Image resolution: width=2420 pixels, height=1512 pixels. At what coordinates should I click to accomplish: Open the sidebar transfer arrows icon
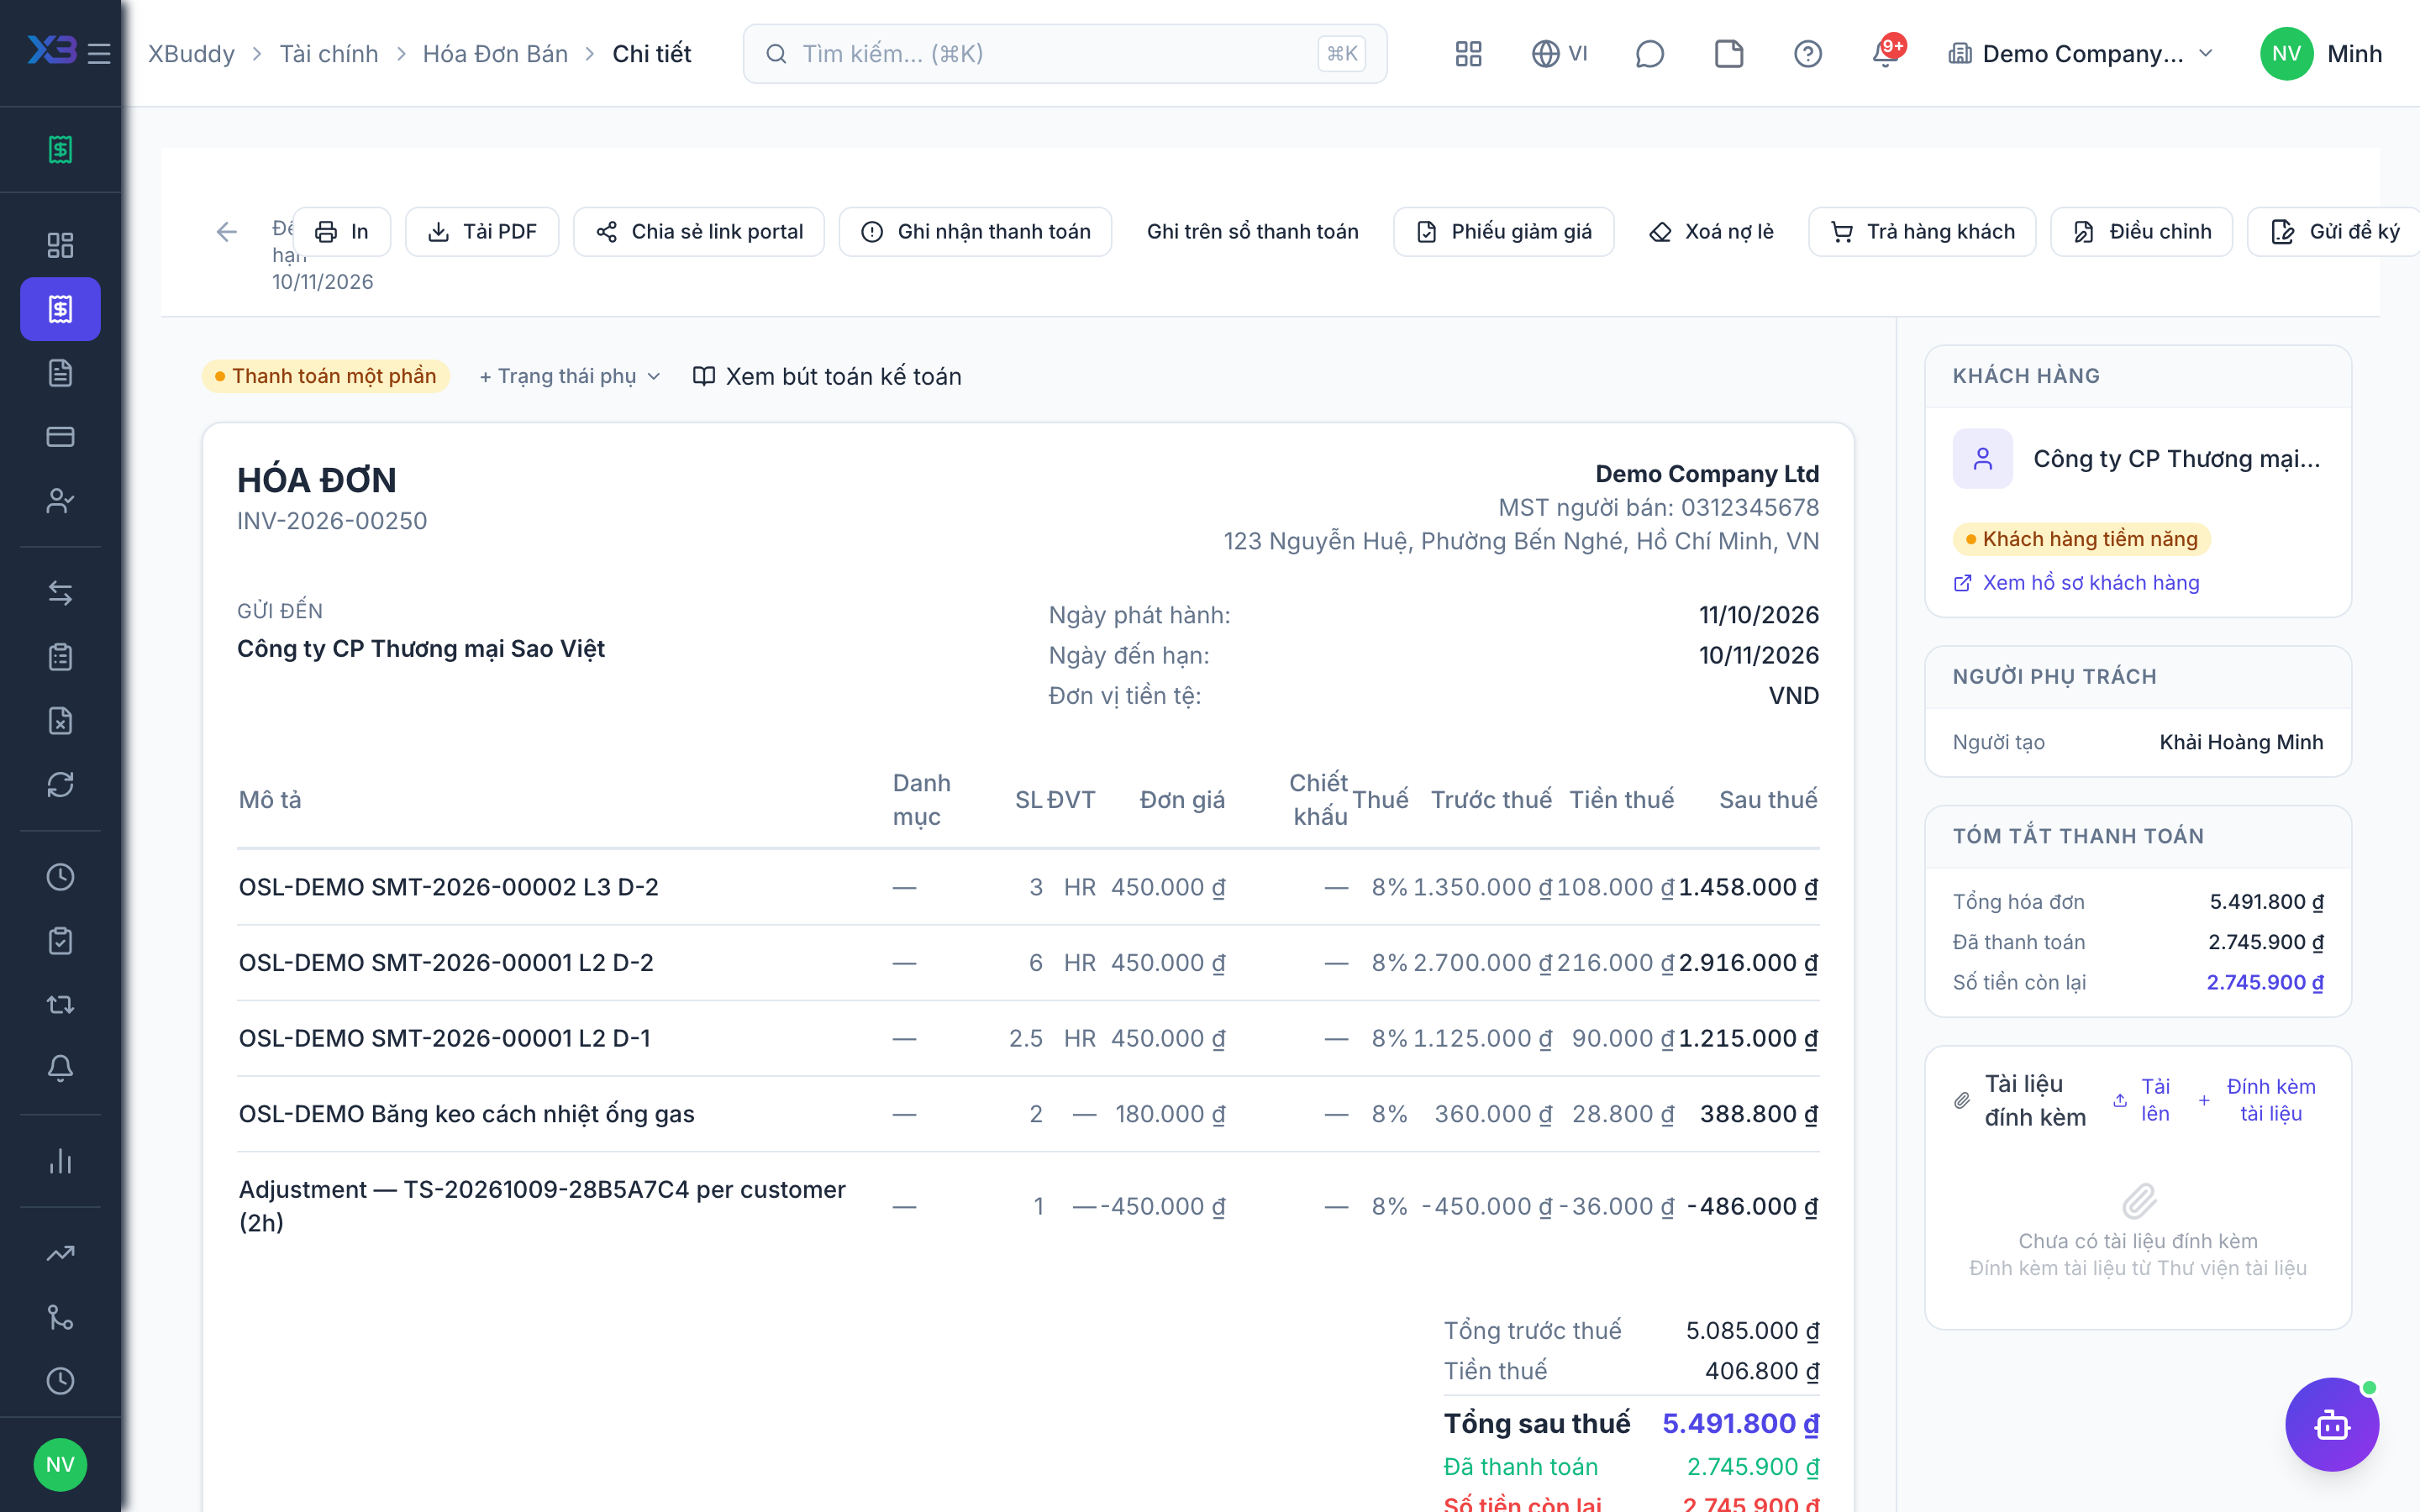60,594
